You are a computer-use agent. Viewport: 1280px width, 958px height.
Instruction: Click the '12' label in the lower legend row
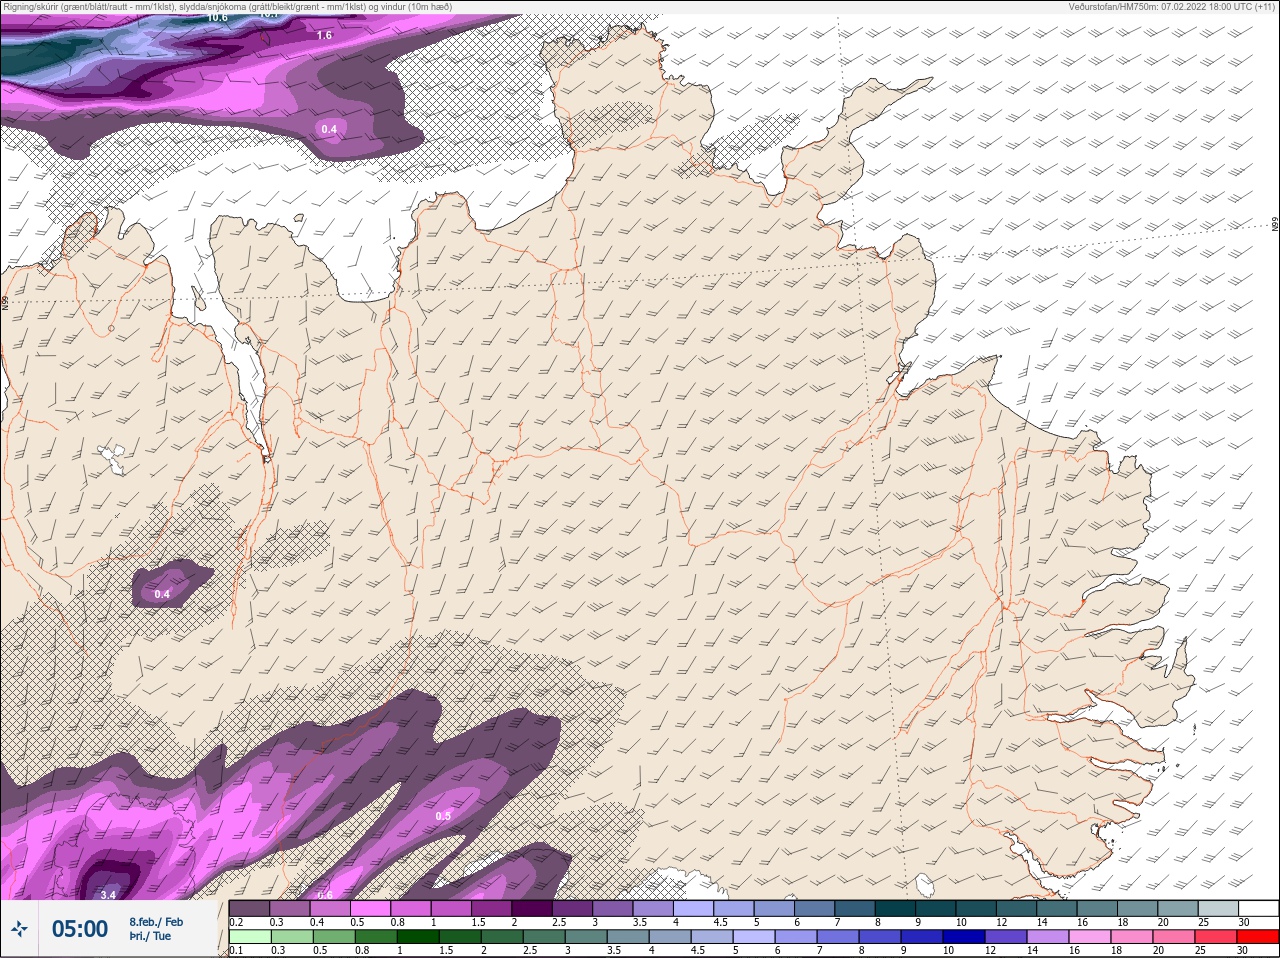pyautogui.click(x=990, y=950)
